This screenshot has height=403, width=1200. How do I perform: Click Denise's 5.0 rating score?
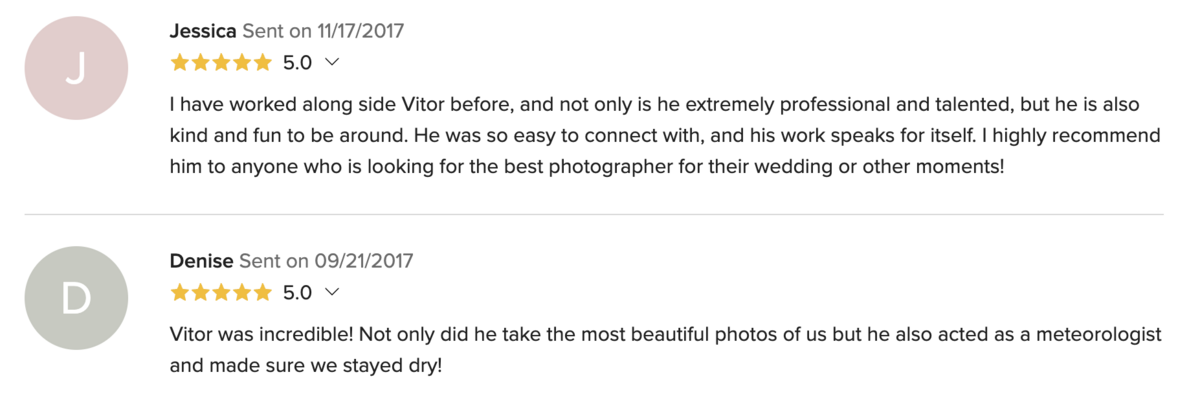click(297, 293)
